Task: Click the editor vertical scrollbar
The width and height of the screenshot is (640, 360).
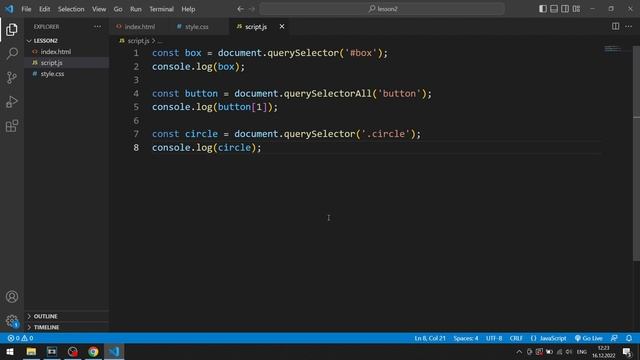Action: click(x=636, y=153)
